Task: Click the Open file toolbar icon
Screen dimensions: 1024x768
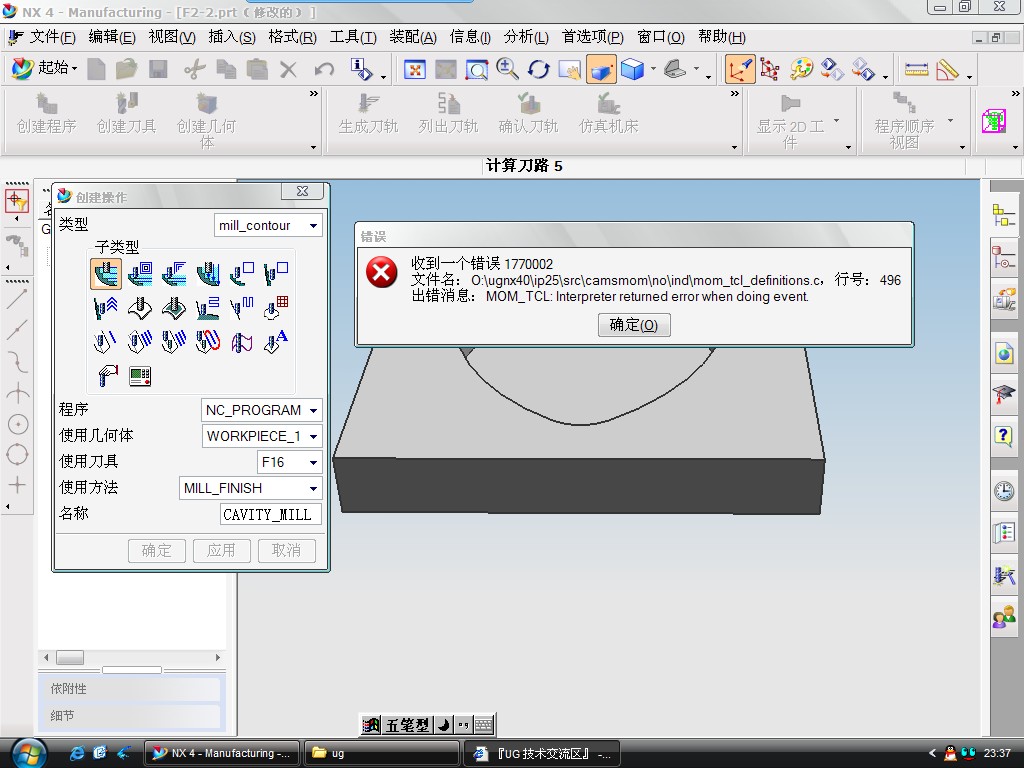Action: 126,69
